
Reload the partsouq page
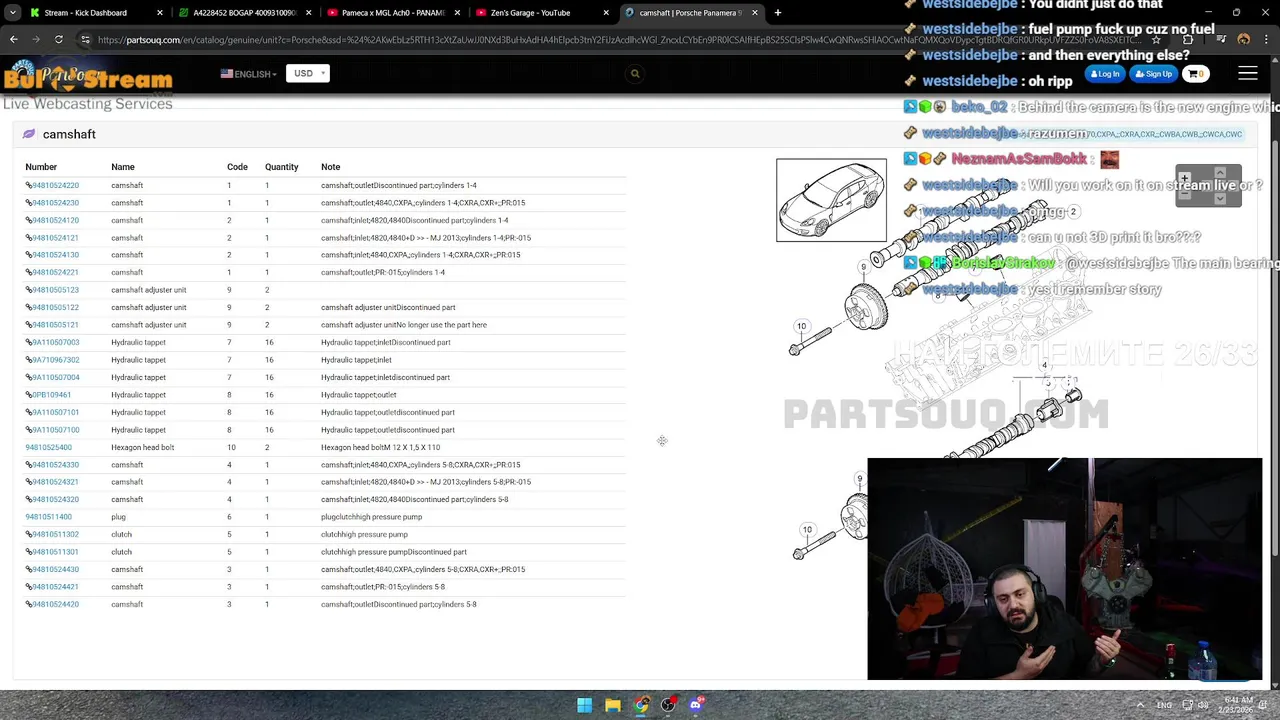pos(58,39)
